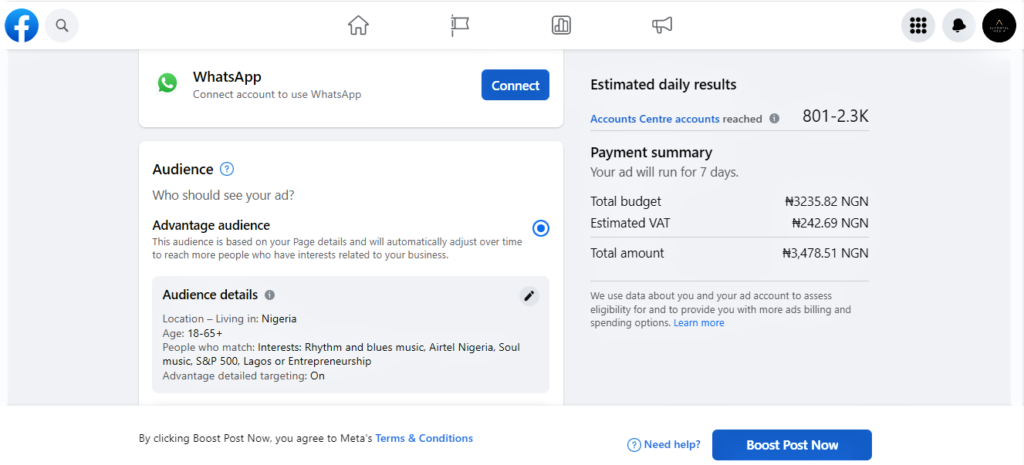Click 'Your ad will run for 7 days' text
Viewport: 1024px width, 465px height.
click(664, 173)
